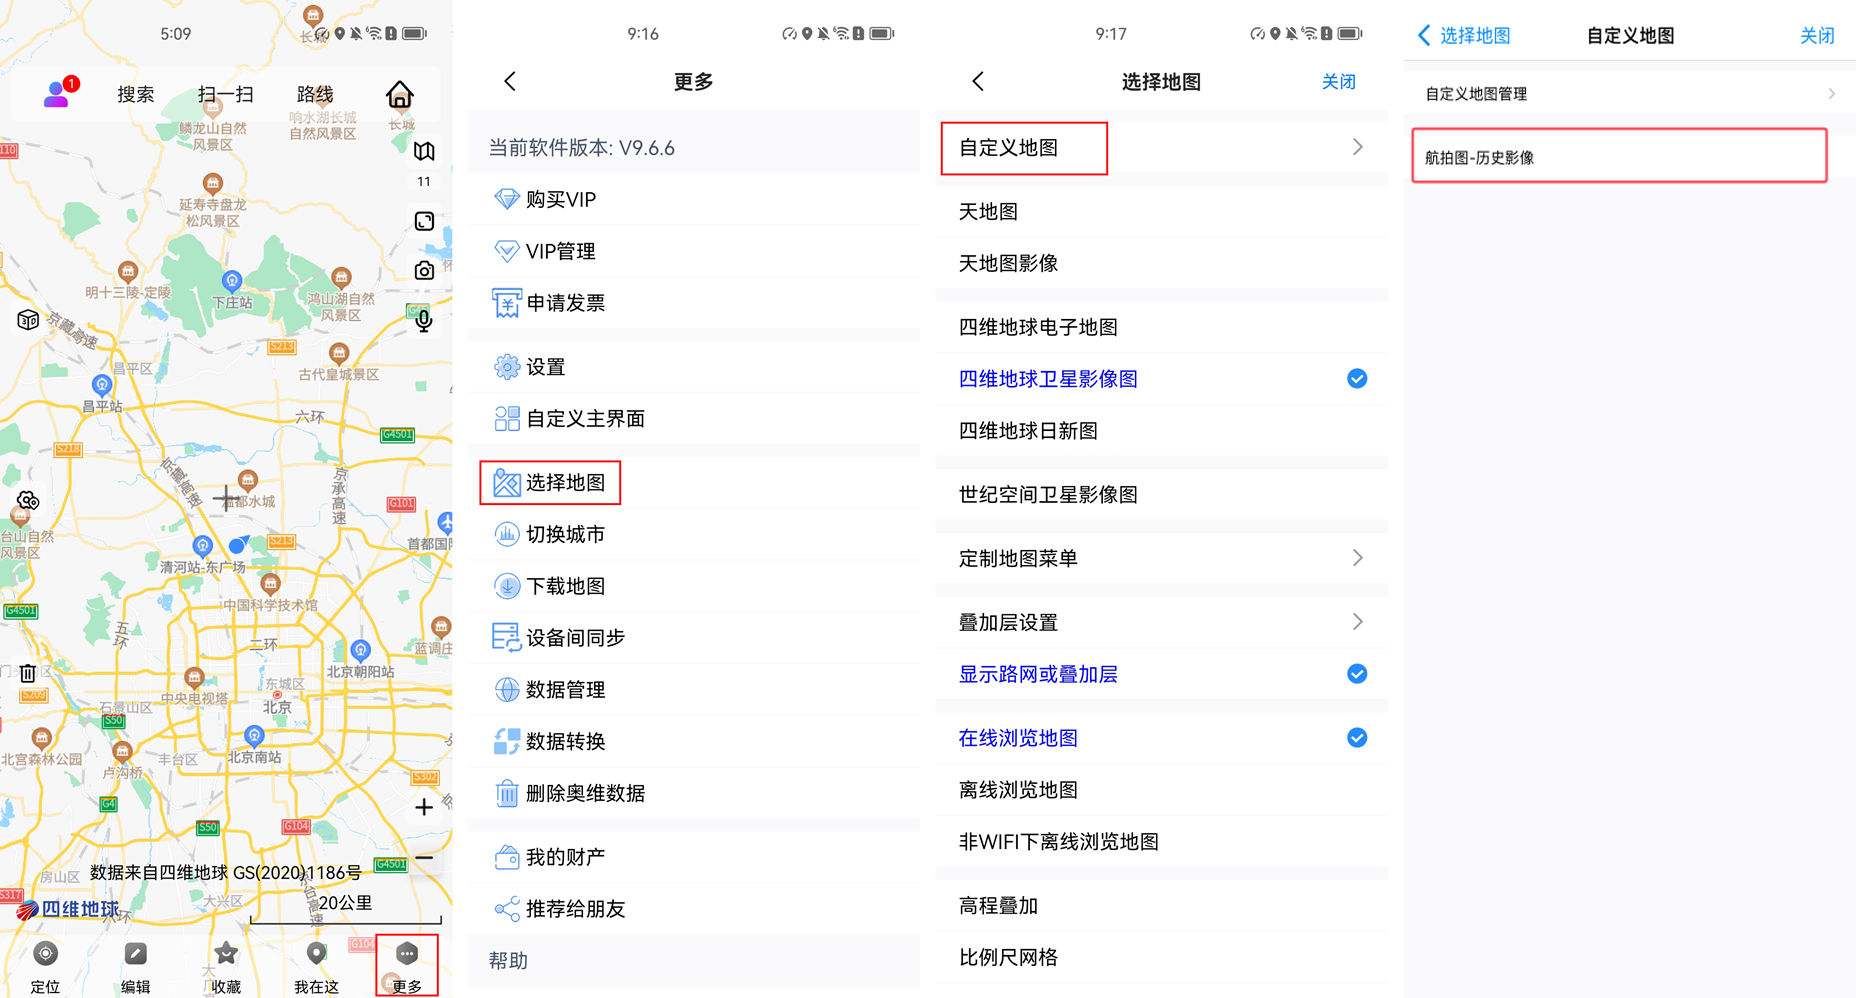Click 关闭 in 选择地图 header
Screen dimensions: 1856x998
point(1338,82)
